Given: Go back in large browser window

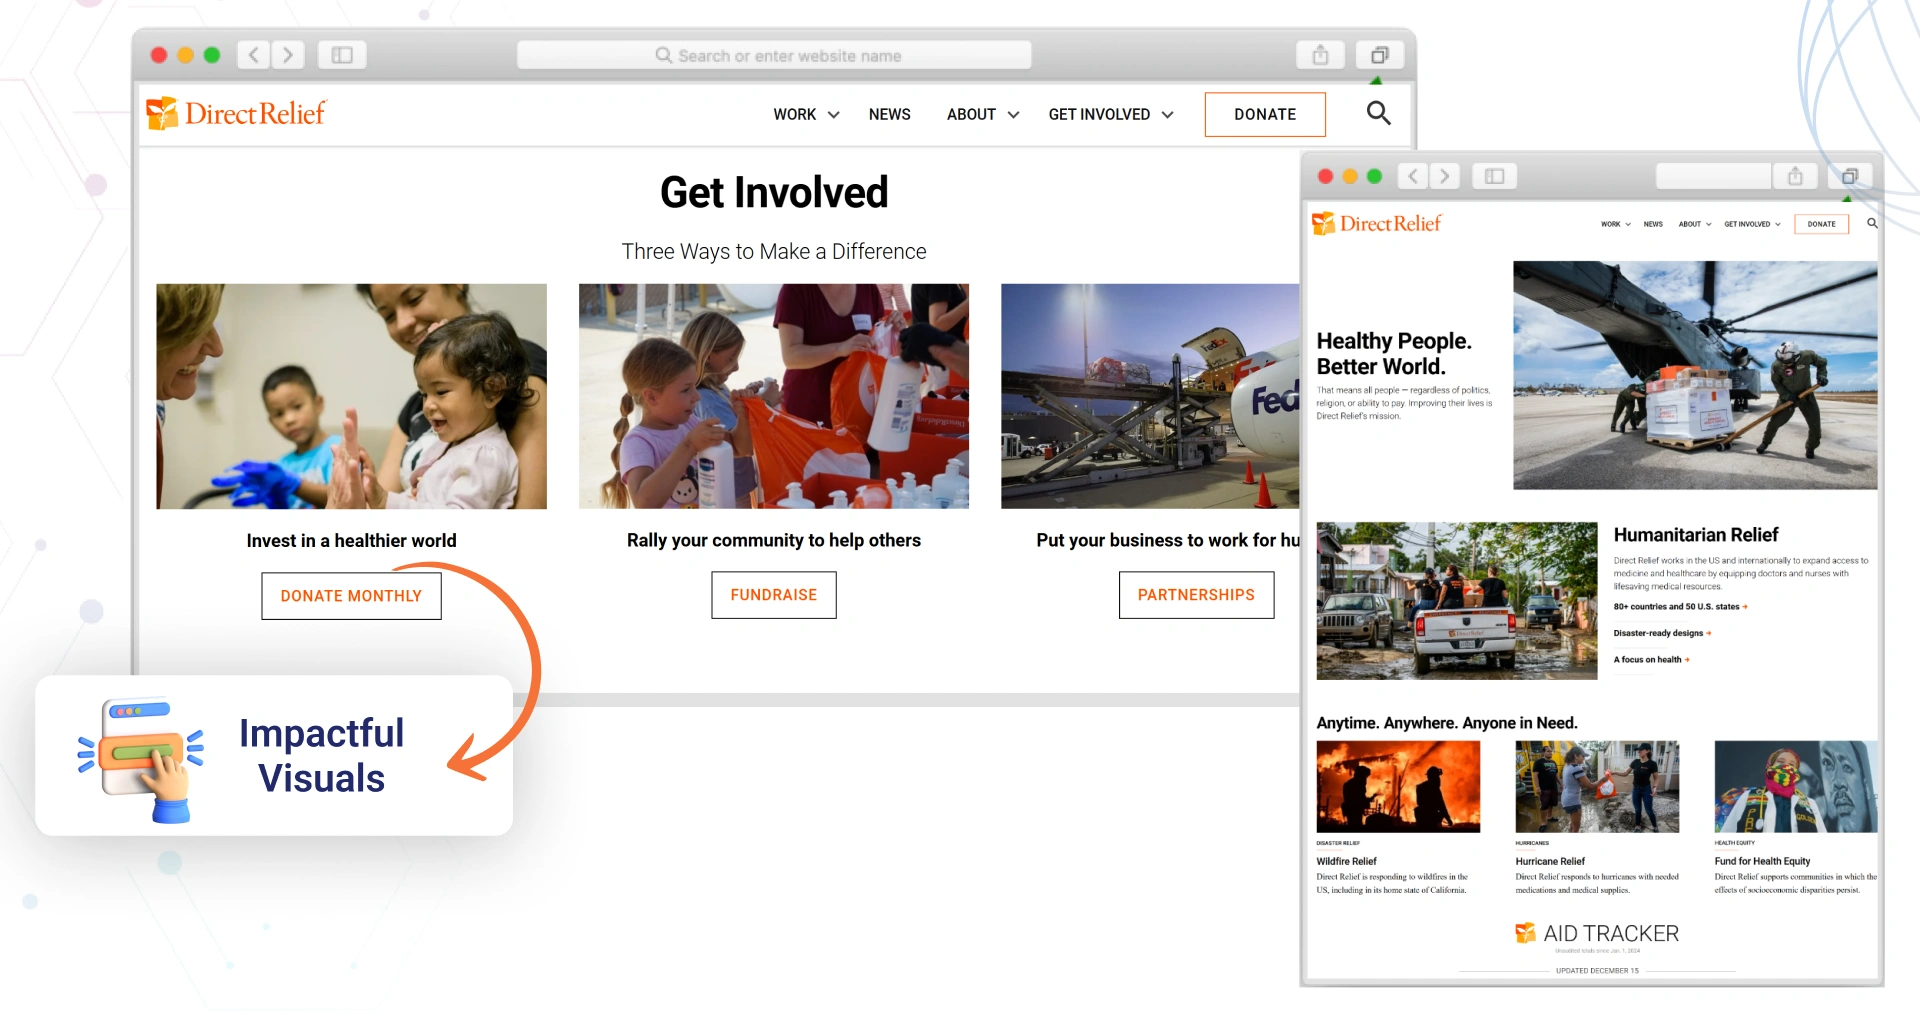Looking at the screenshot, I should tap(254, 55).
